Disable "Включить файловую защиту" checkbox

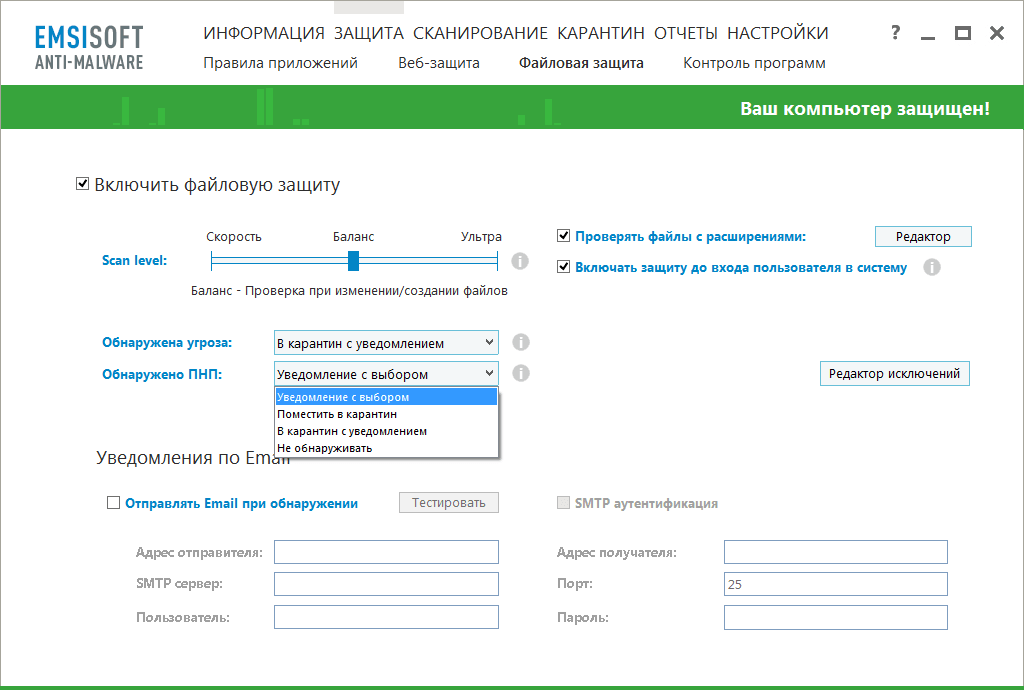(82, 184)
